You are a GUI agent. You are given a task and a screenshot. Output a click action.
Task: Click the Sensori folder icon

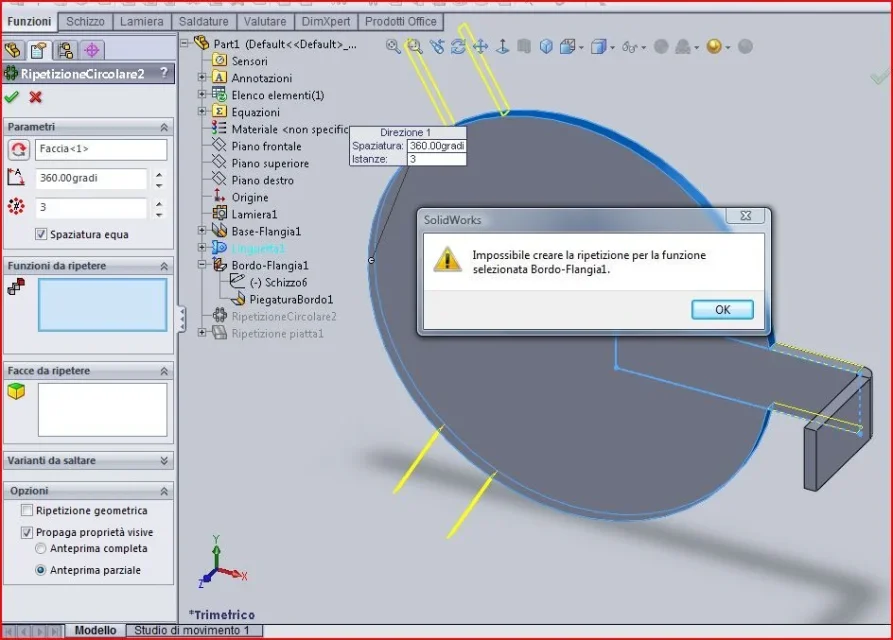click(219, 60)
